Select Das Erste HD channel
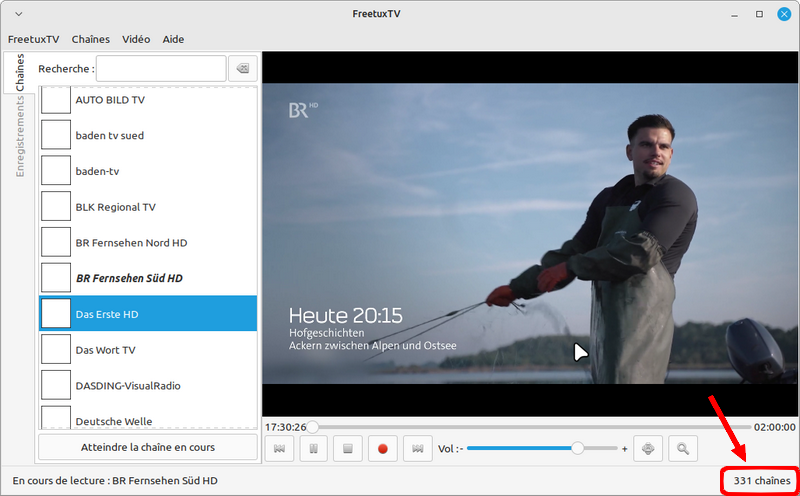The height and width of the screenshot is (496, 800). (x=148, y=314)
